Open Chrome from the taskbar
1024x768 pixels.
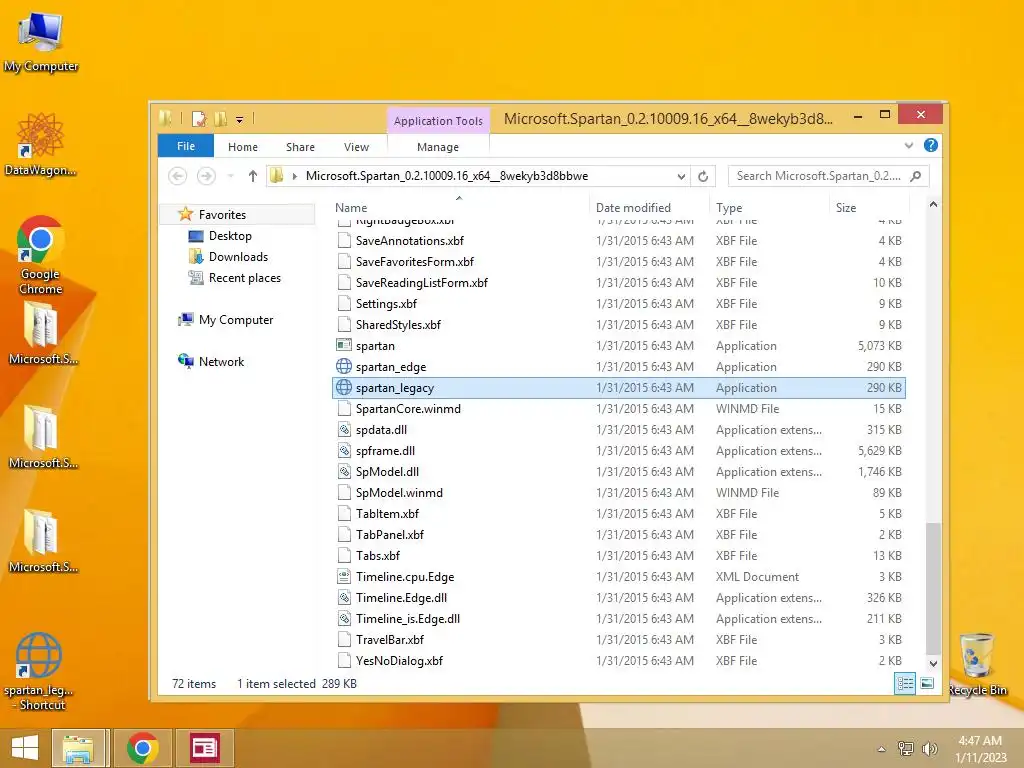pyautogui.click(x=143, y=748)
